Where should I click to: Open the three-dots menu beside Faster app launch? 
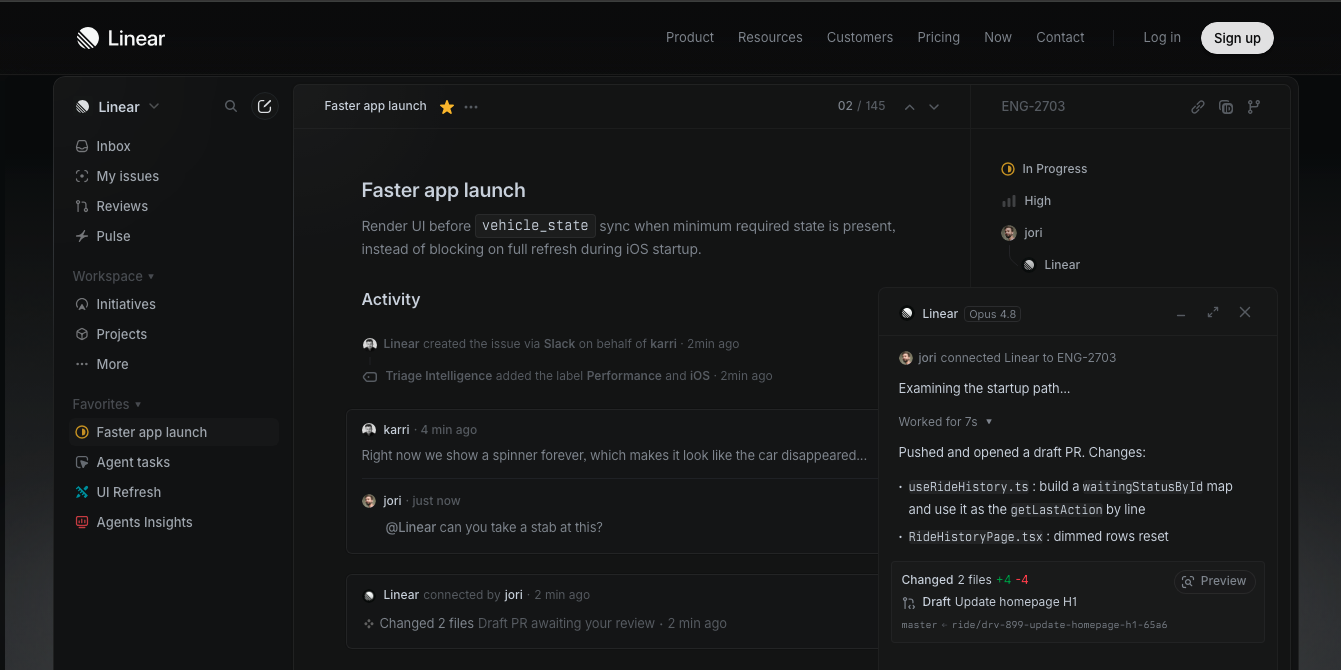[x=471, y=107]
